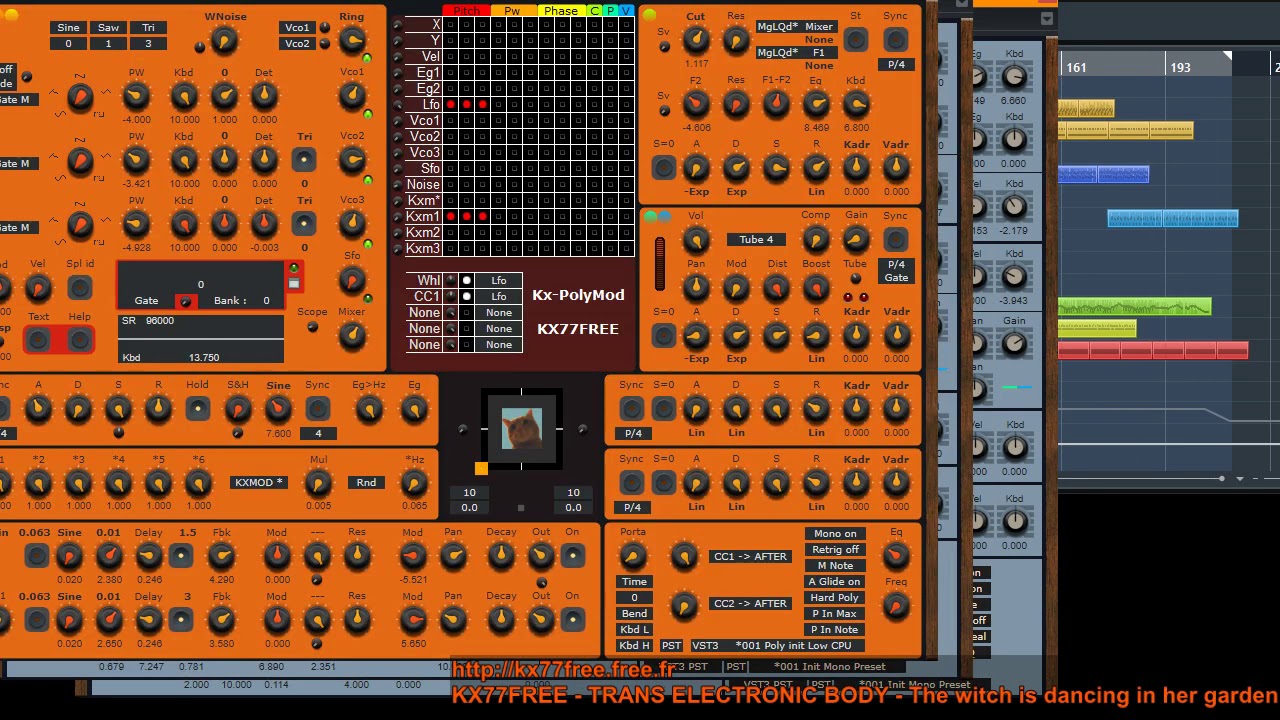
Task: Adjust the first Fbk delay knob
Action: coord(222,556)
